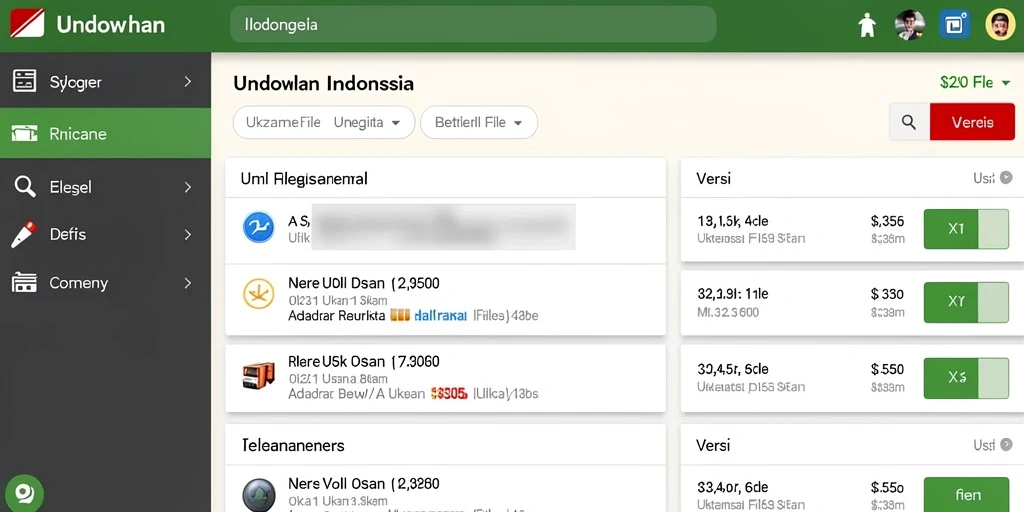Click the Rnicane sidebar icon
This screenshot has height=512, width=1024.
click(x=24, y=134)
